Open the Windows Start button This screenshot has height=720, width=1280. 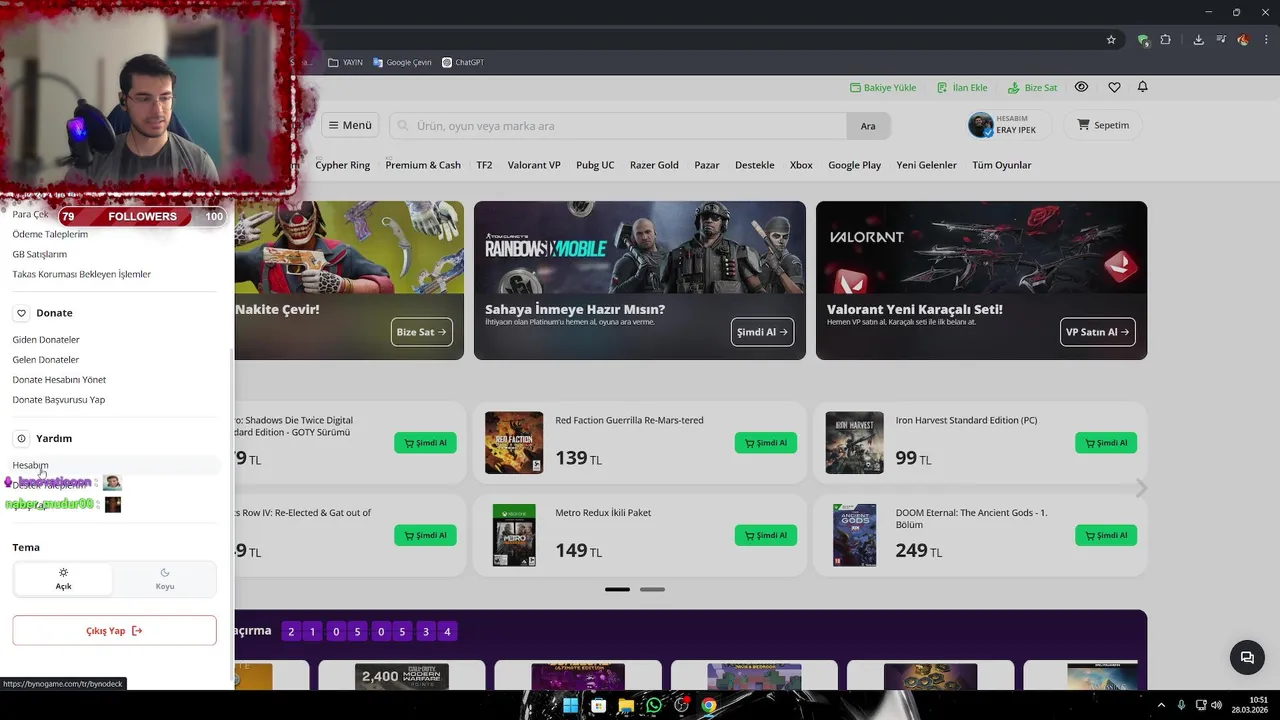point(570,705)
